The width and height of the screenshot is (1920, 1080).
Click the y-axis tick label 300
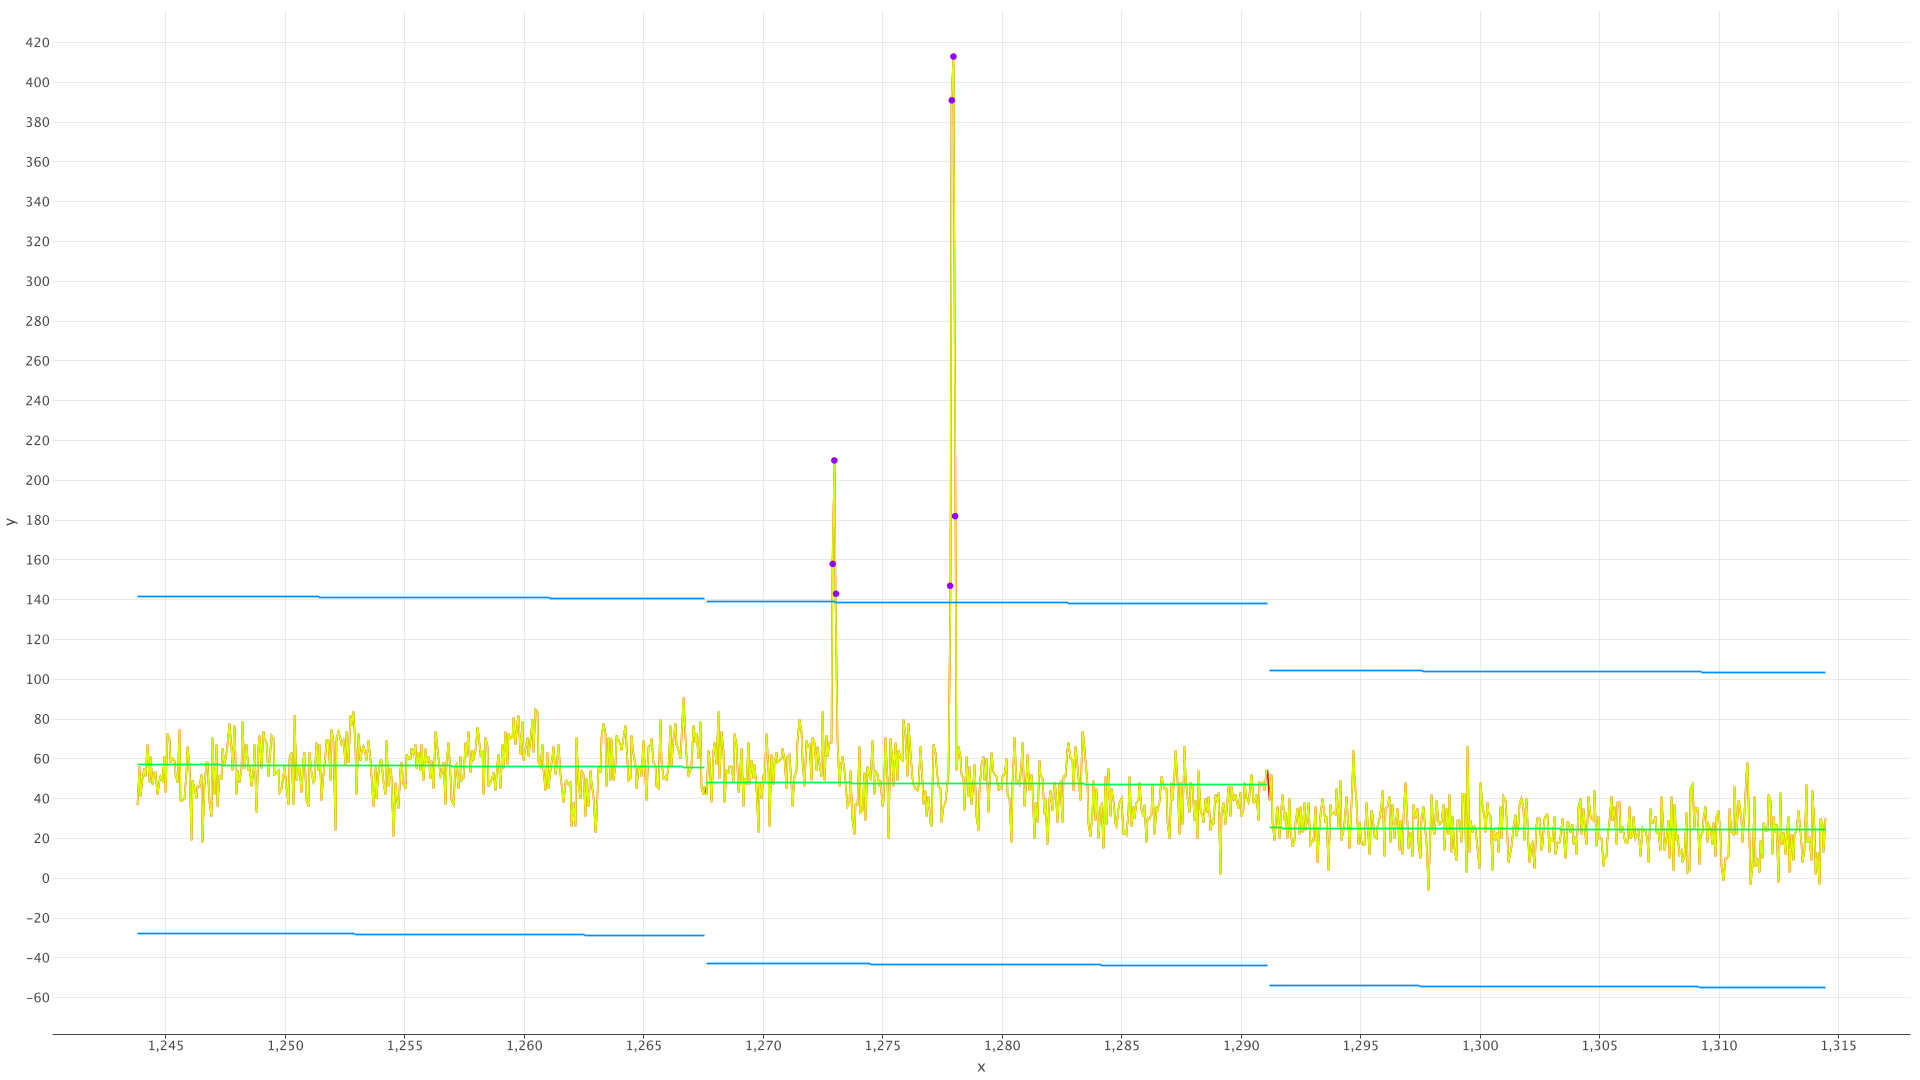tap(38, 282)
